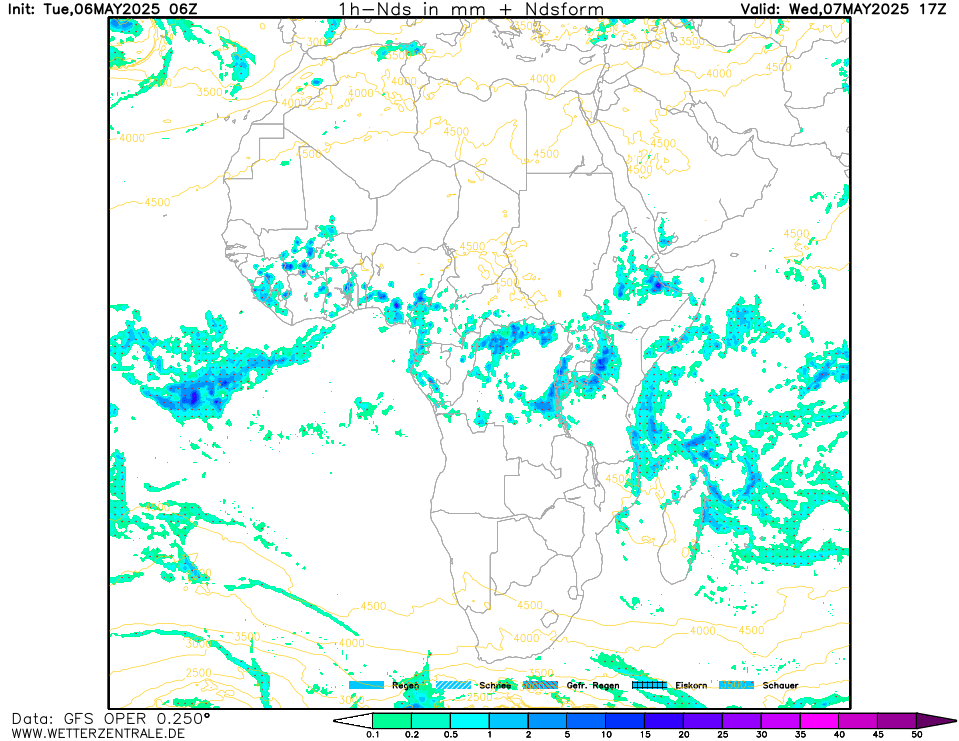
Task: Click the Schnee hatched legend swatch
Action: coord(453,685)
